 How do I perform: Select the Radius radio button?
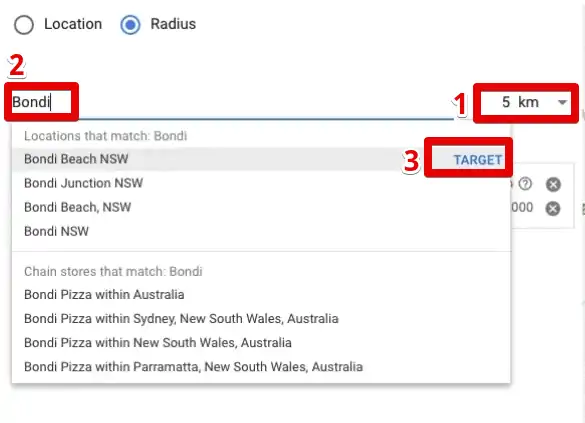[x=130, y=25]
